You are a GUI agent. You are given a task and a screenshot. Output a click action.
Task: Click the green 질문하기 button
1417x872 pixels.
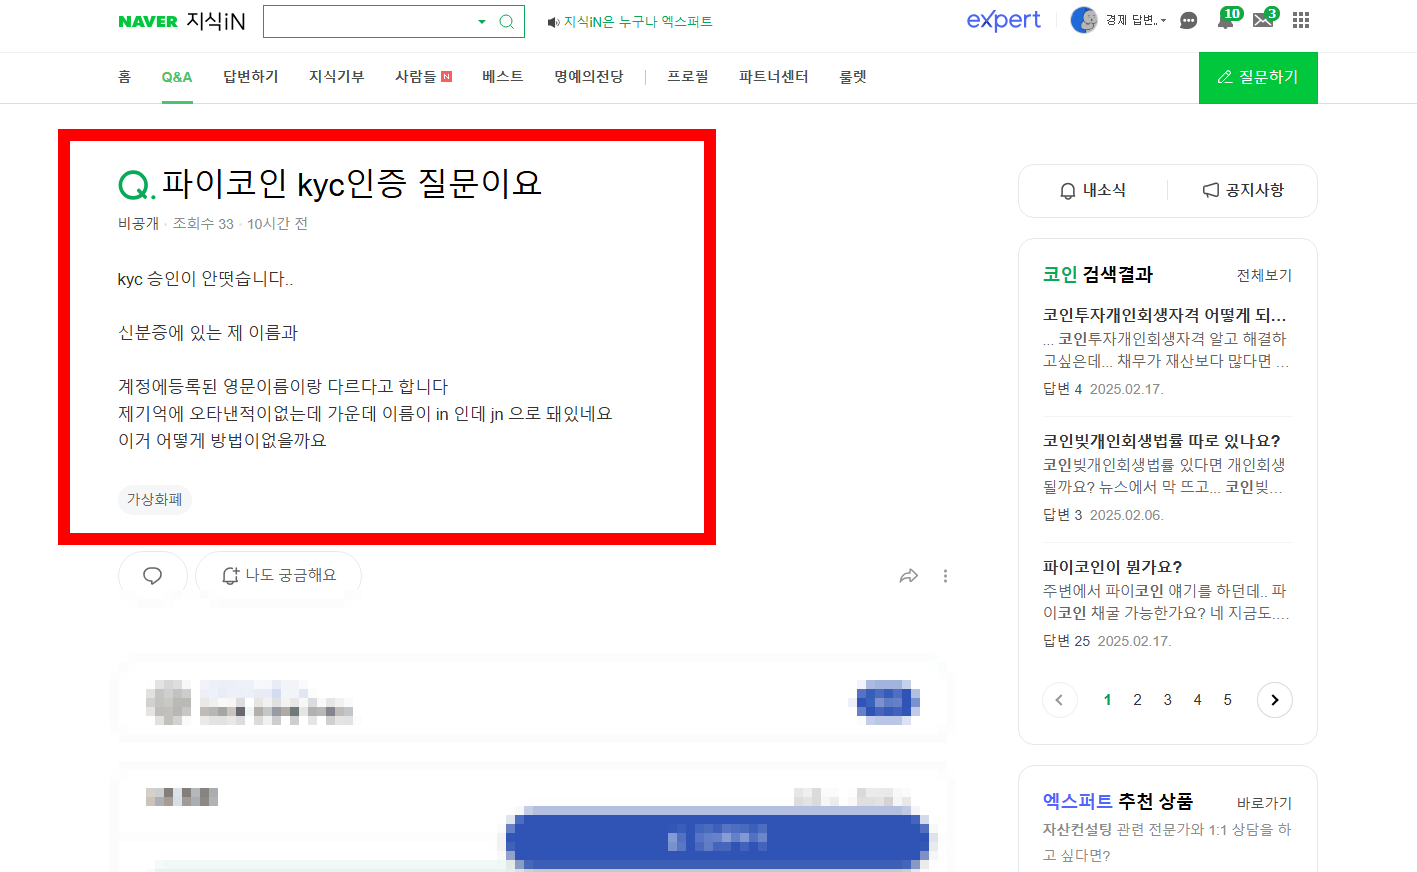pyautogui.click(x=1258, y=77)
